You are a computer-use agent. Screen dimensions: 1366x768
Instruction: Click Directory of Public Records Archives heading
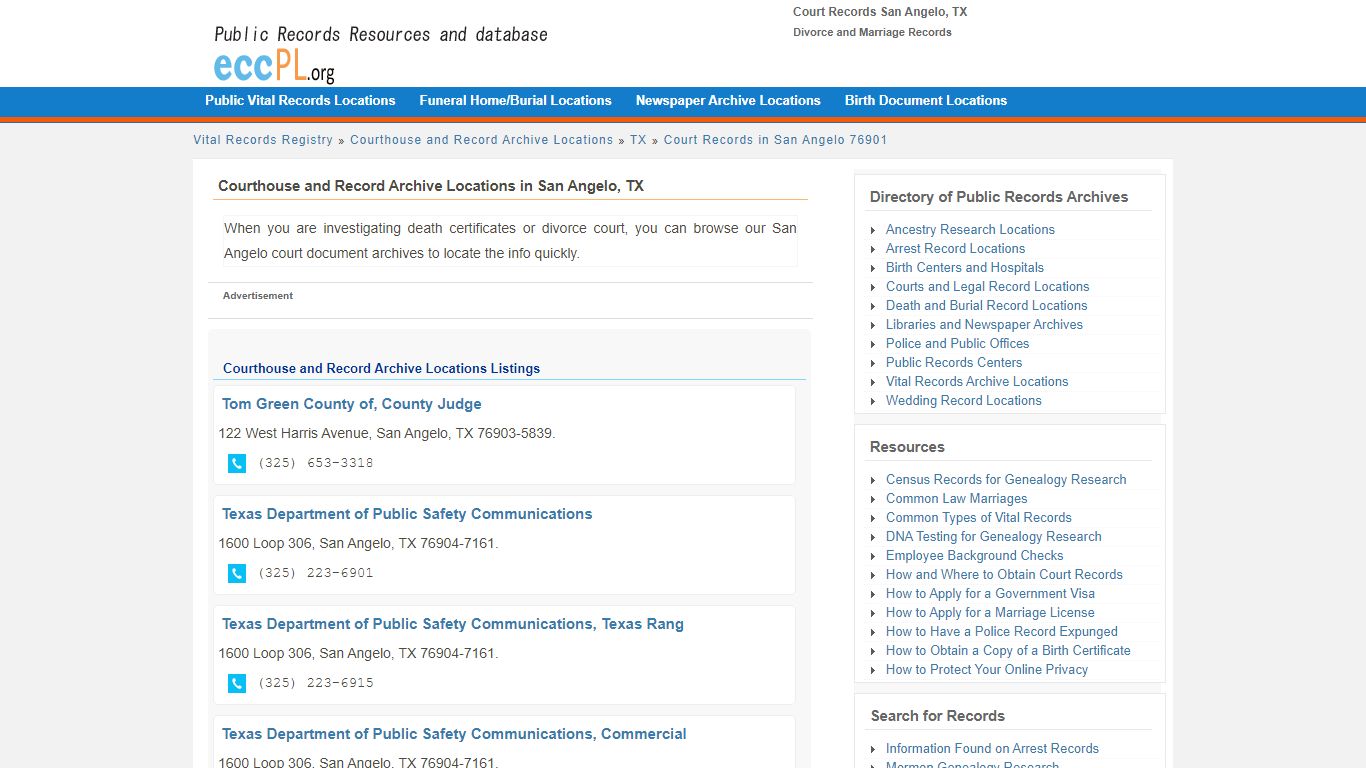click(999, 197)
